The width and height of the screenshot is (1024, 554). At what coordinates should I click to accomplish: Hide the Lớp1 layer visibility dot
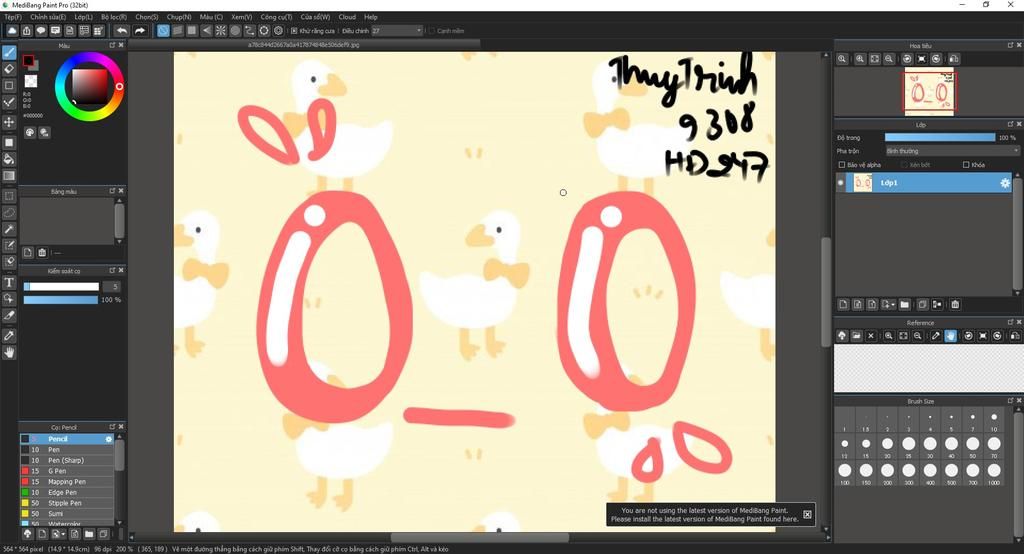tap(840, 183)
